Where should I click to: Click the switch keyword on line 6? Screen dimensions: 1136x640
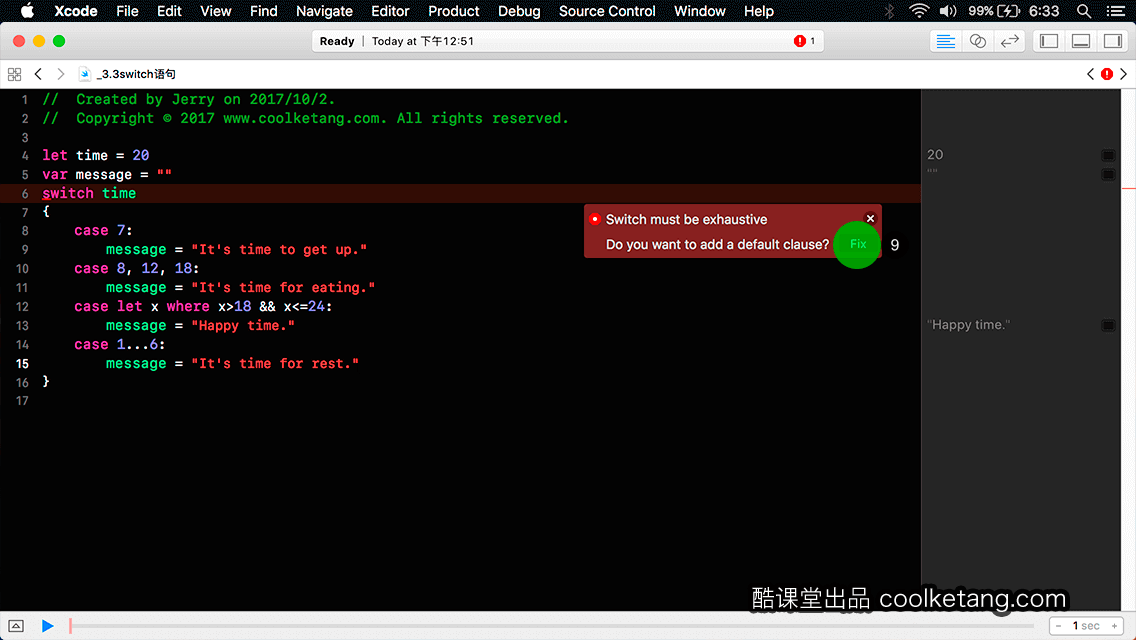[x=67, y=193]
